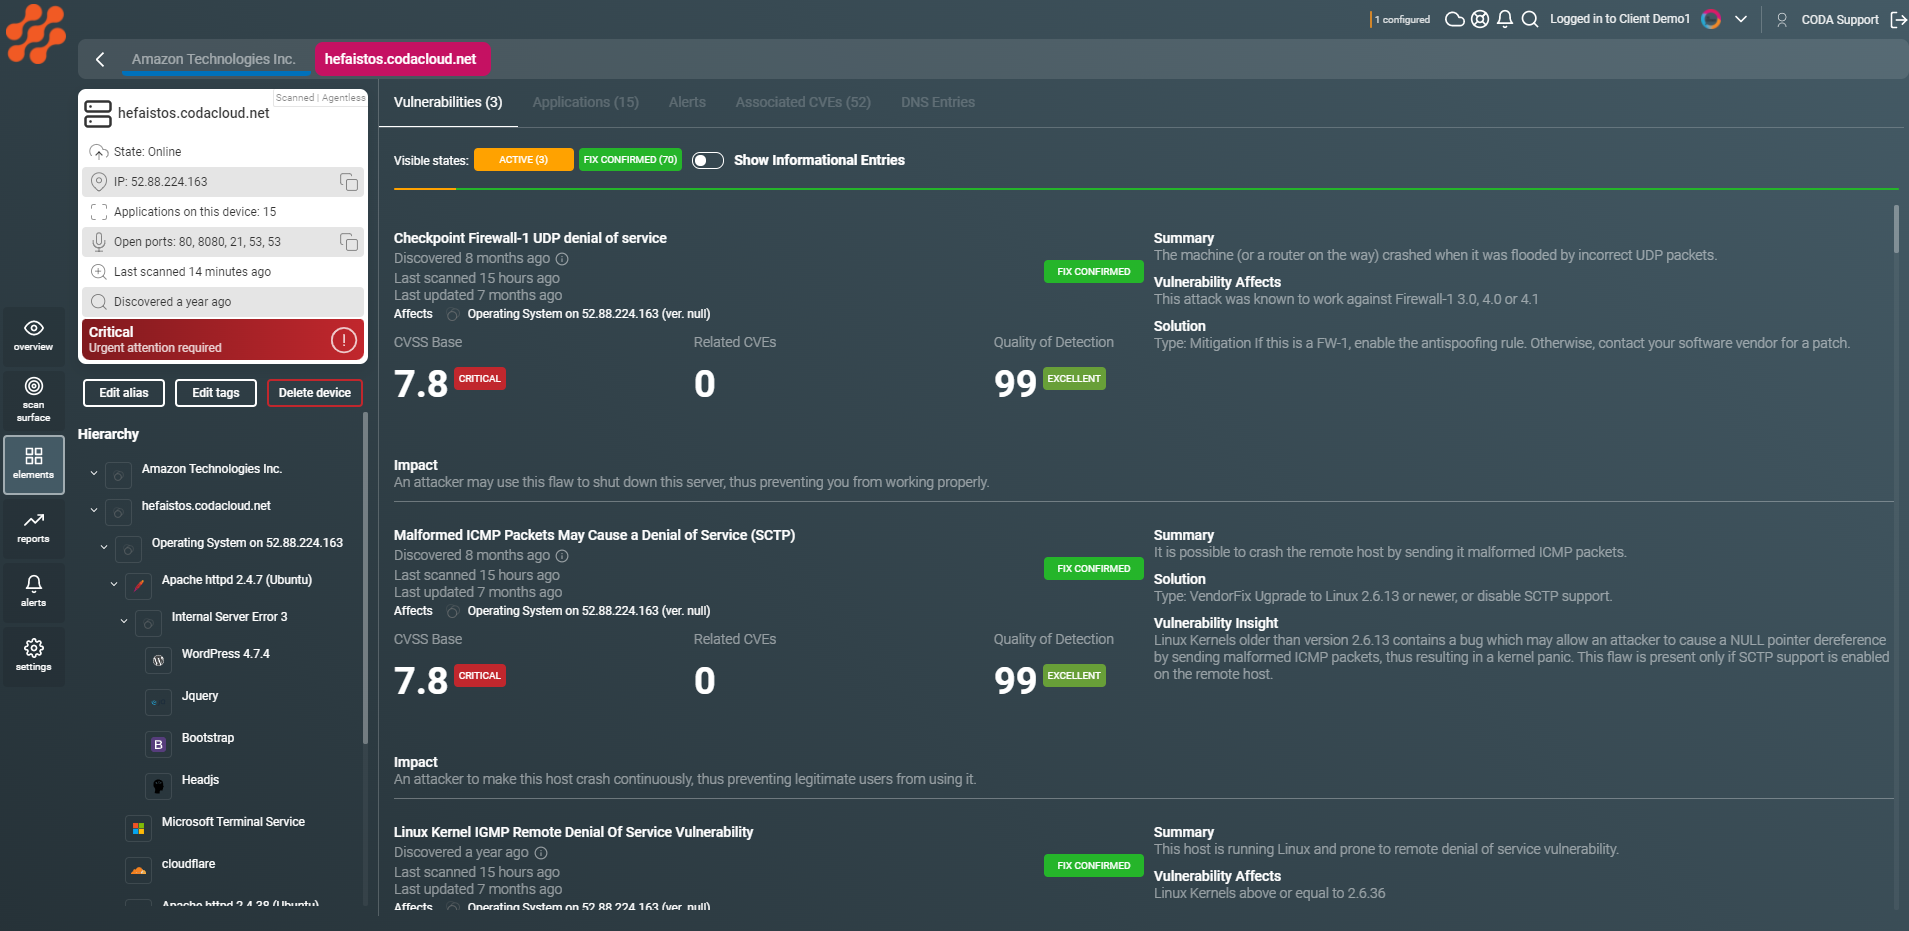Image resolution: width=1909 pixels, height=931 pixels.
Task: Open the Client Demo1 account dropdown
Action: (x=1740, y=18)
